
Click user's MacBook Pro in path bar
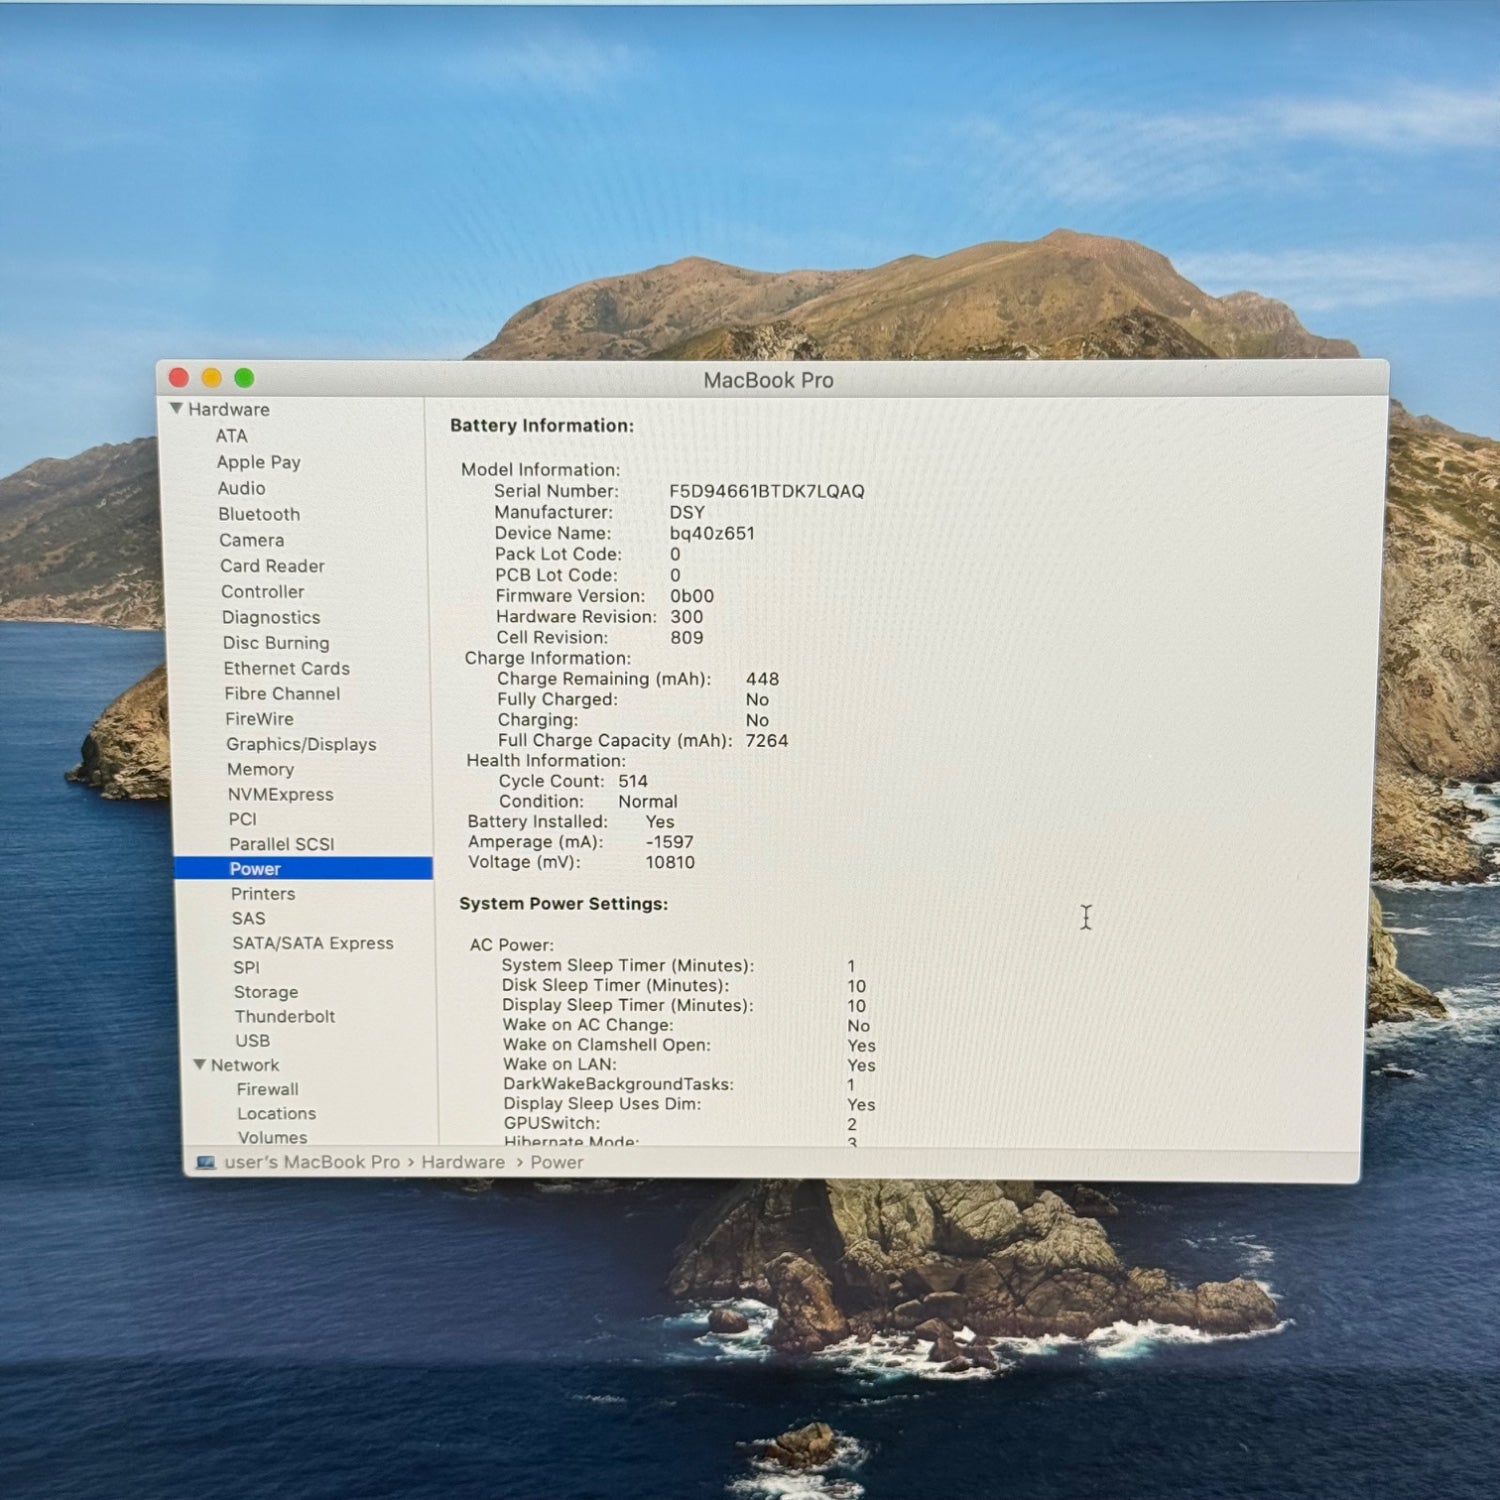(312, 1162)
